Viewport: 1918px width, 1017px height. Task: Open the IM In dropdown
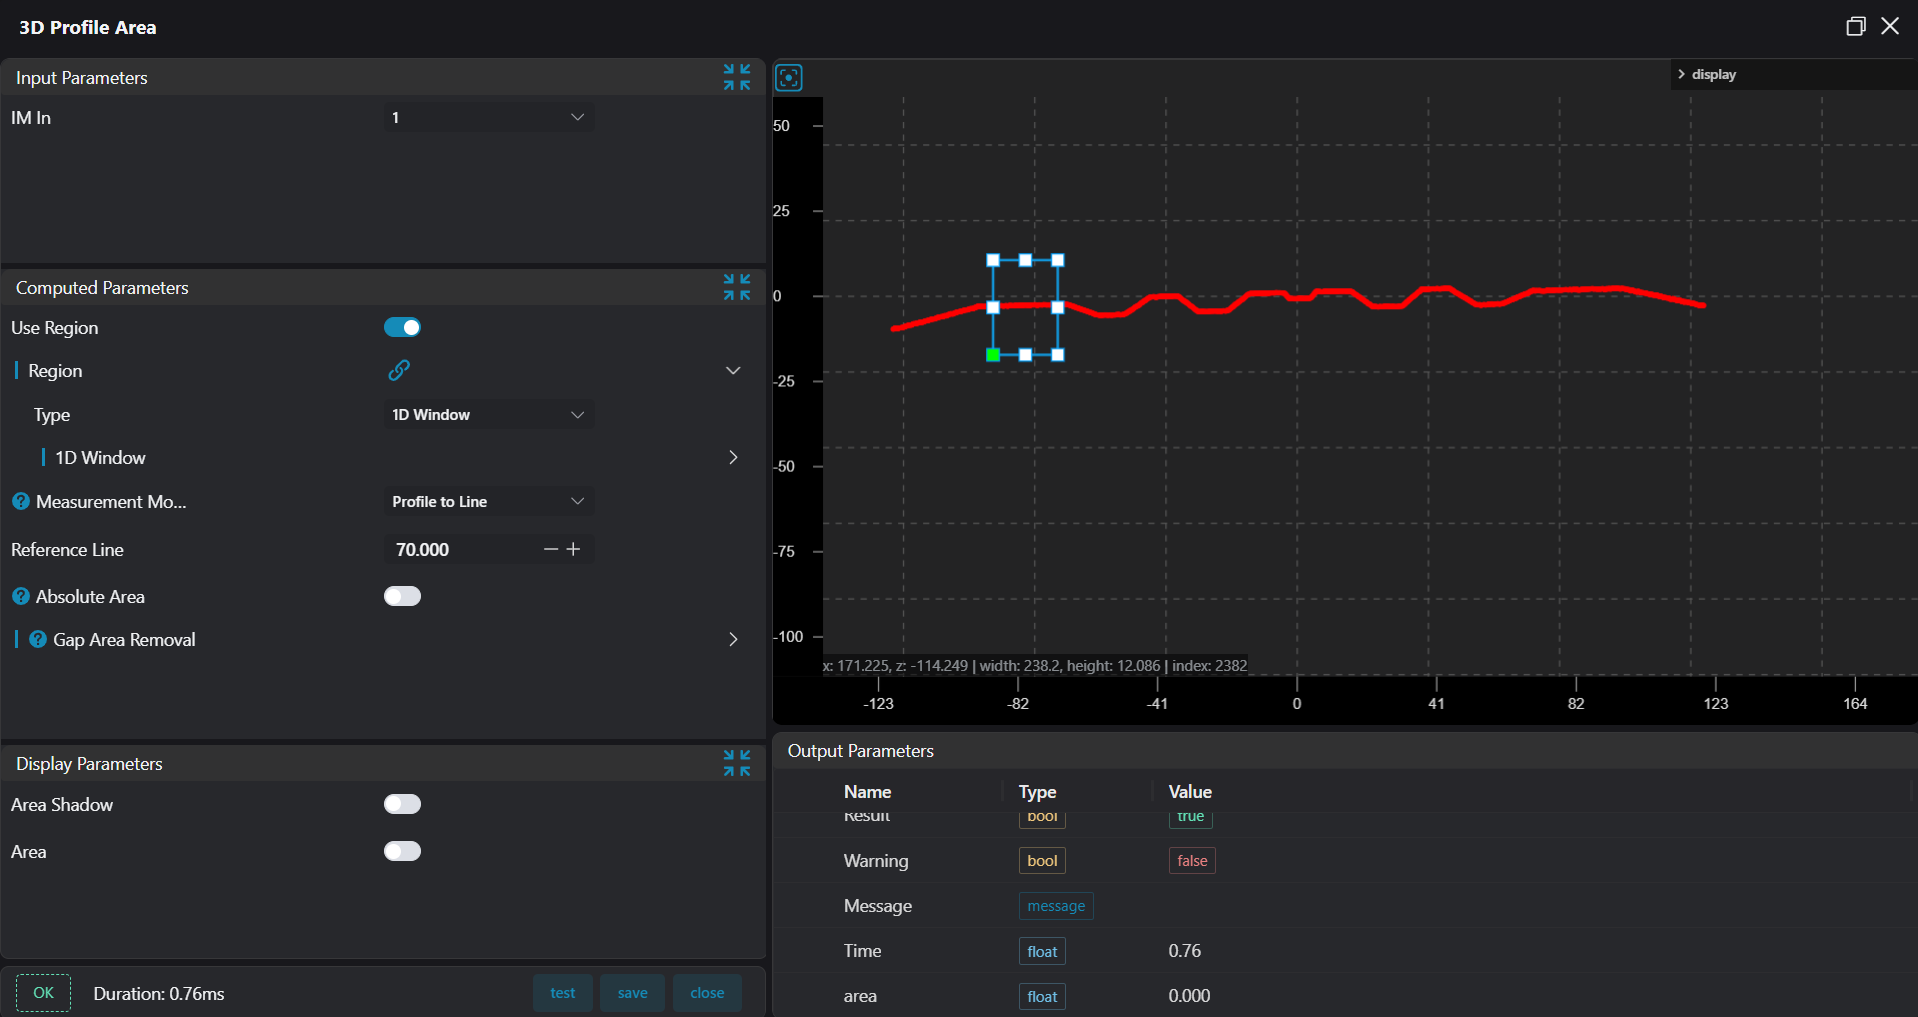488,117
